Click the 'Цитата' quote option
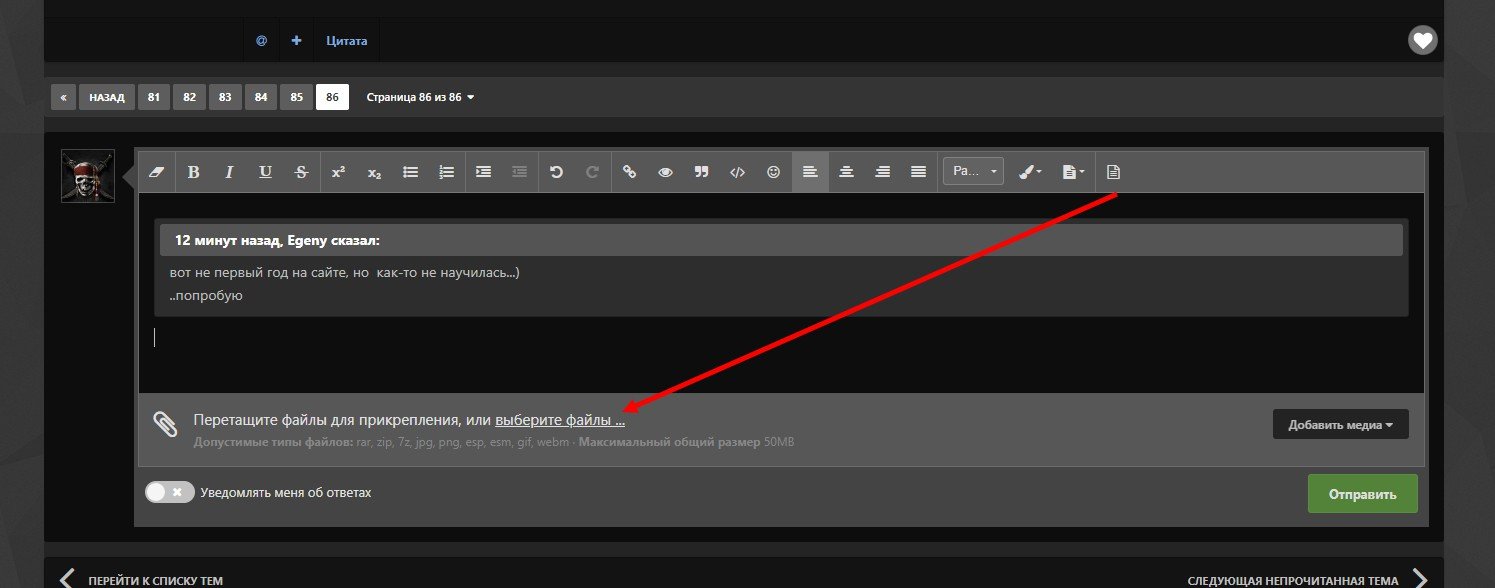 pos(346,41)
